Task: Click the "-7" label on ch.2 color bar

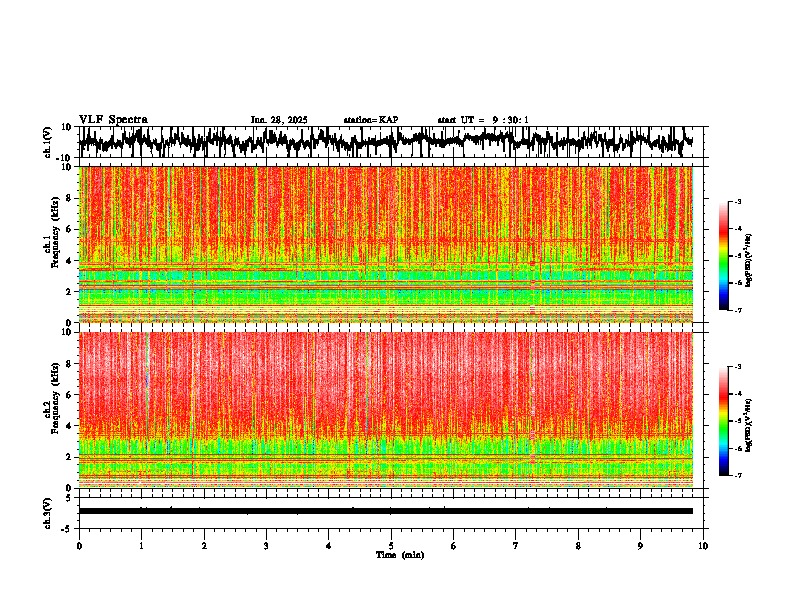Action: (x=737, y=475)
